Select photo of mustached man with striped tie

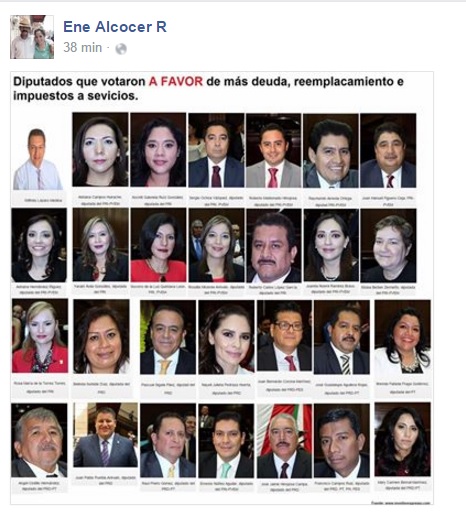[342, 337]
